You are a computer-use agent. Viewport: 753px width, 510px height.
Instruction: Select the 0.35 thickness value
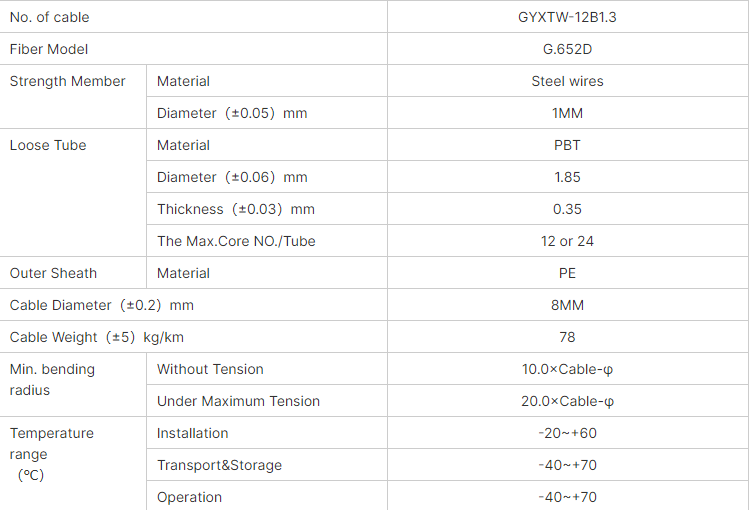[567, 209]
